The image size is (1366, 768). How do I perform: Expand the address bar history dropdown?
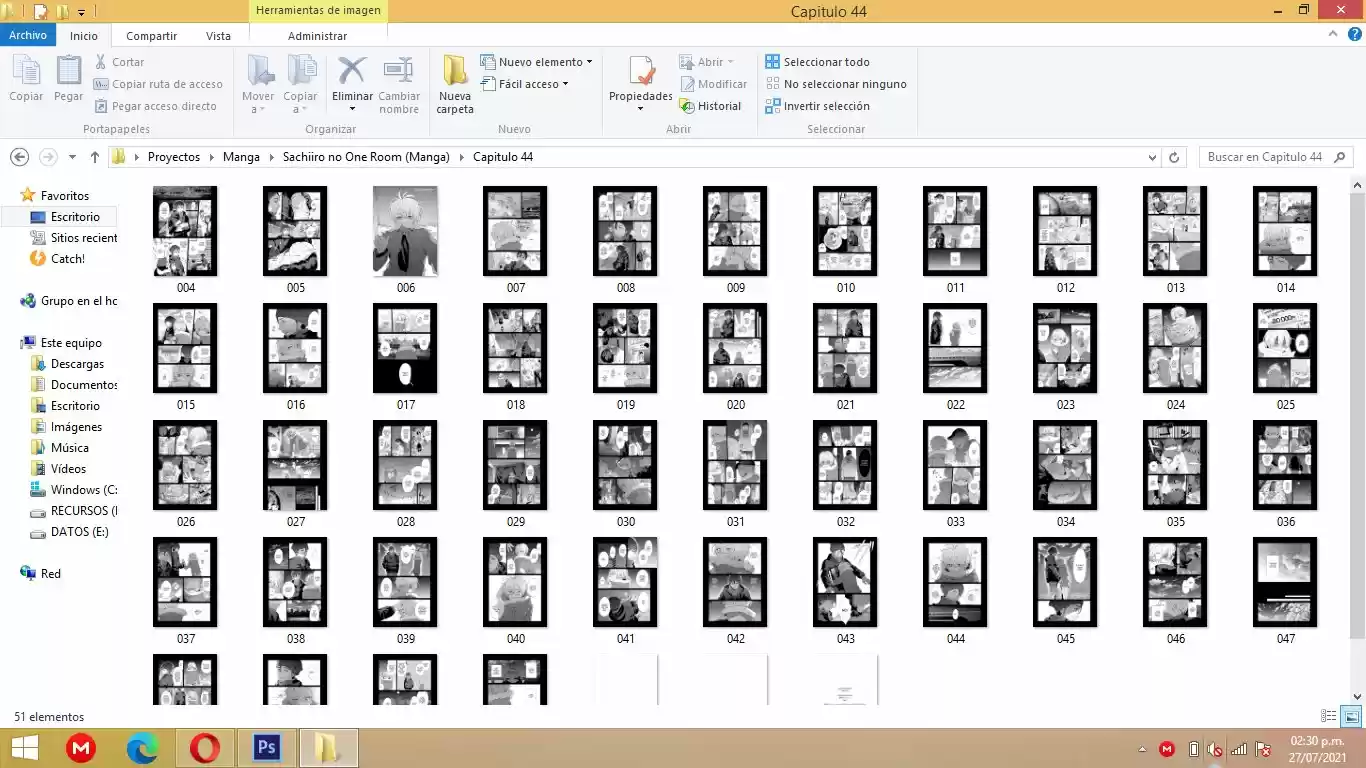pos(1152,157)
